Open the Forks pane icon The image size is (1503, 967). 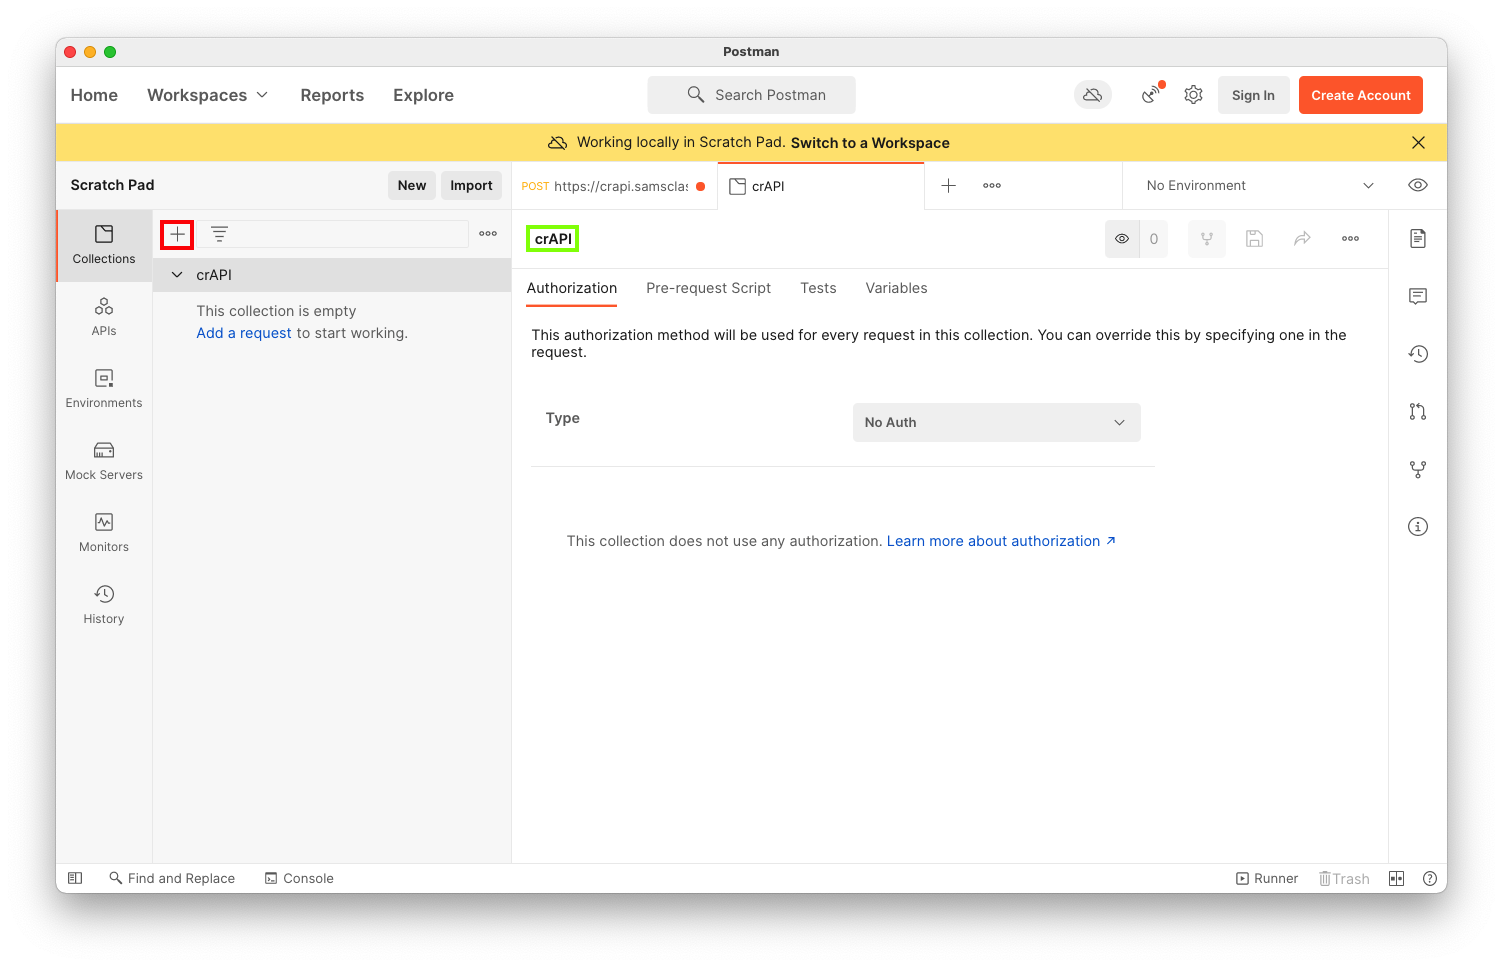pos(1418,469)
